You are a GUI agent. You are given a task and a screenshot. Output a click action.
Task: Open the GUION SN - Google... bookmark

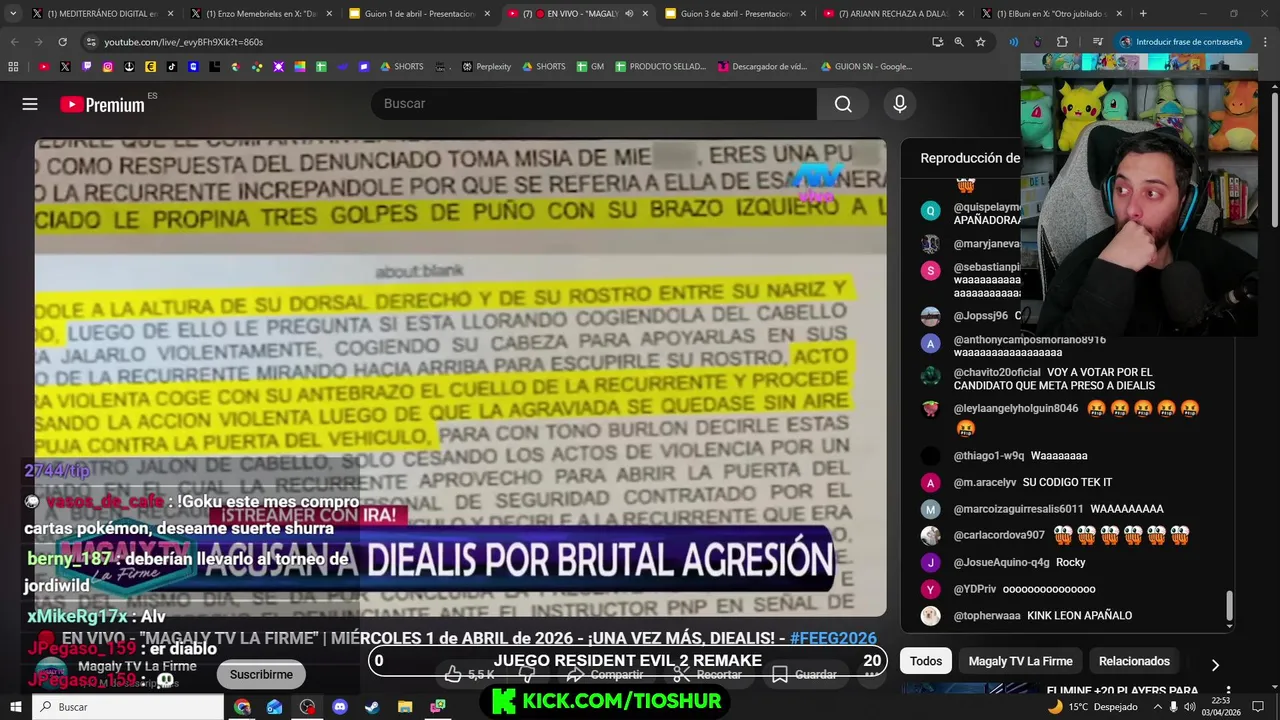[x=866, y=67]
